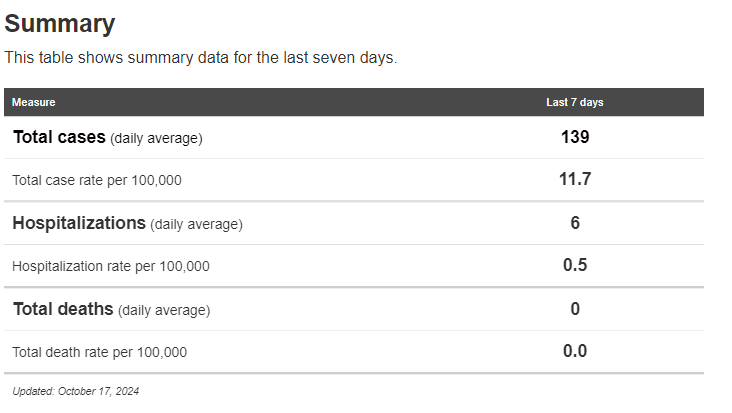
Task: Click the daily average note beside Total cases
Action: point(156,139)
